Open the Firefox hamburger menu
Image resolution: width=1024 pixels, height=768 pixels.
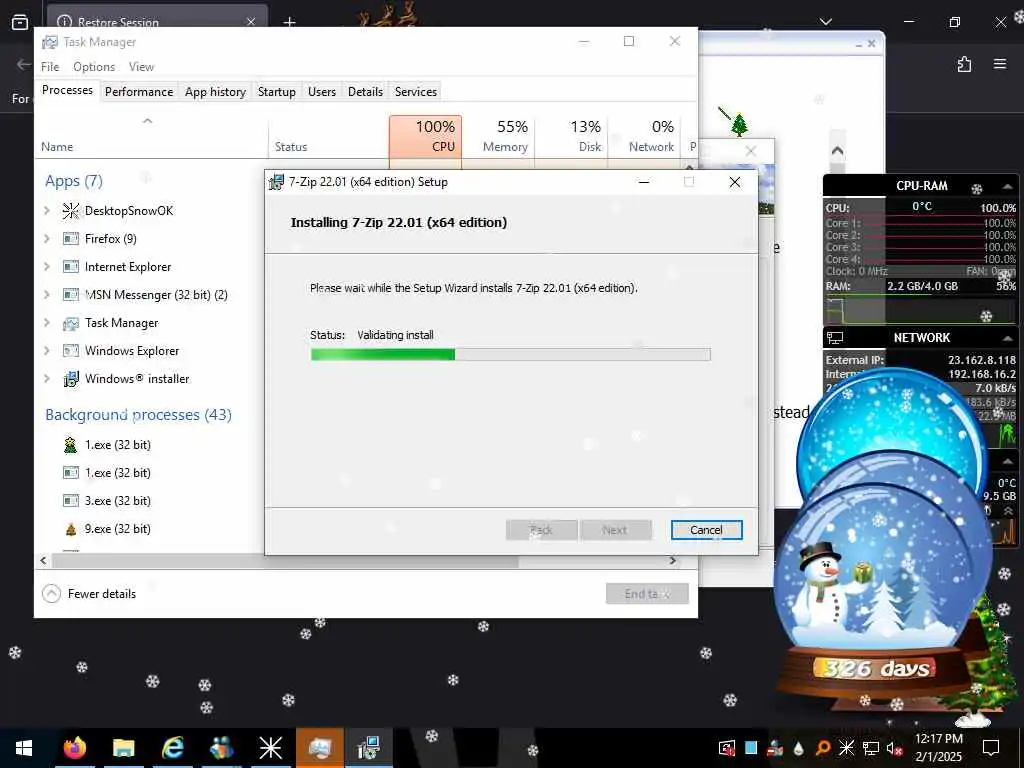pyautogui.click(x=1000, y=64)
